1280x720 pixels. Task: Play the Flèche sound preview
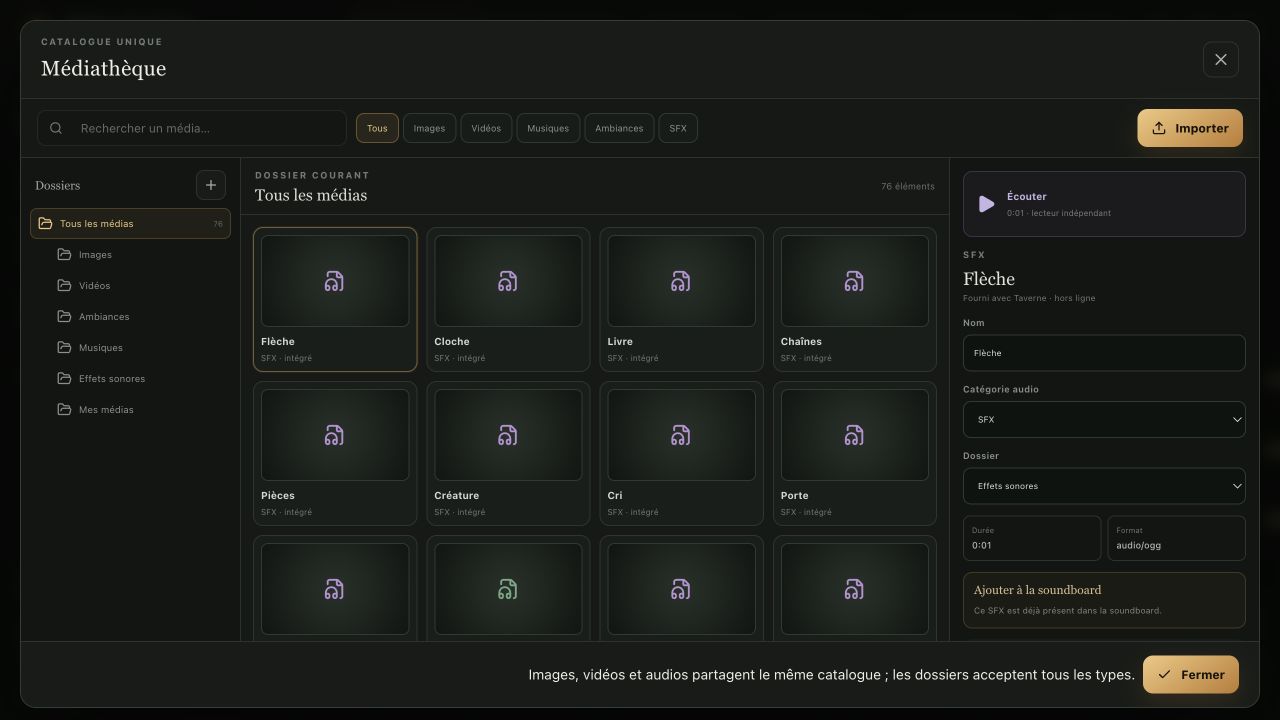(x=986, y=204)
